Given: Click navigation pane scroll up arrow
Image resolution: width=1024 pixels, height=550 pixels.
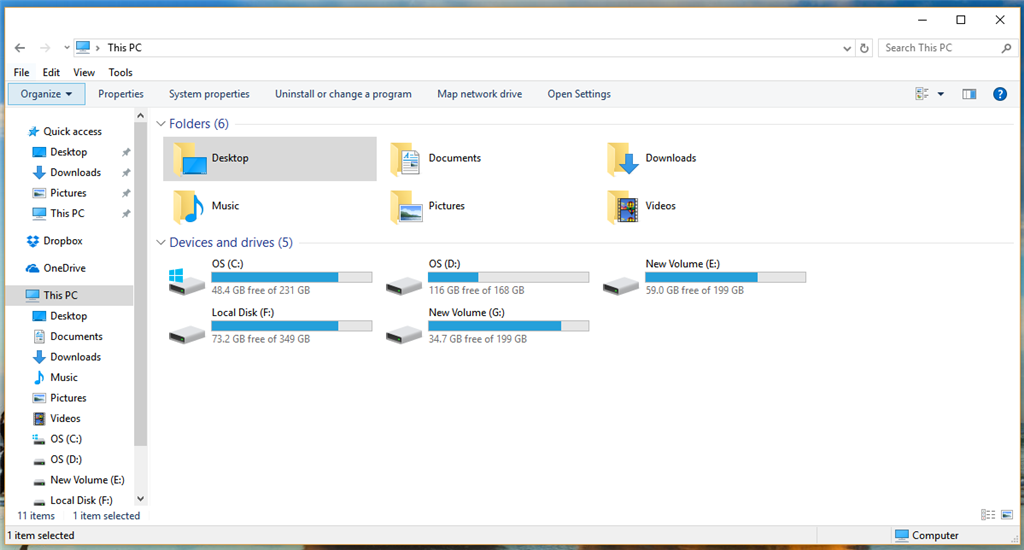Looking at the screenshot, I should coord(140,116).
